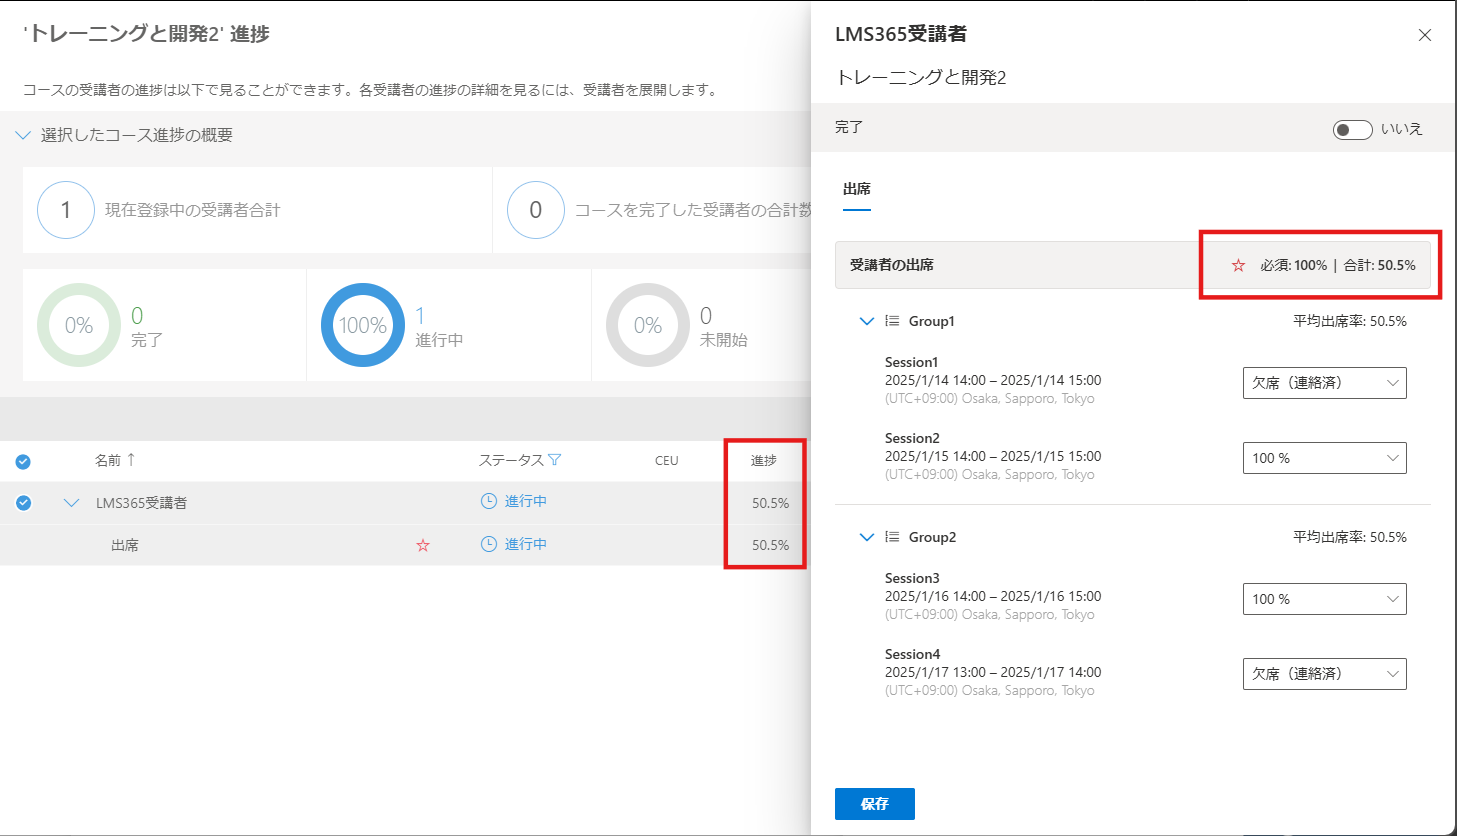1457x836 pixels.
Task: Open the 出席 tab
Action: coord(857,189)
